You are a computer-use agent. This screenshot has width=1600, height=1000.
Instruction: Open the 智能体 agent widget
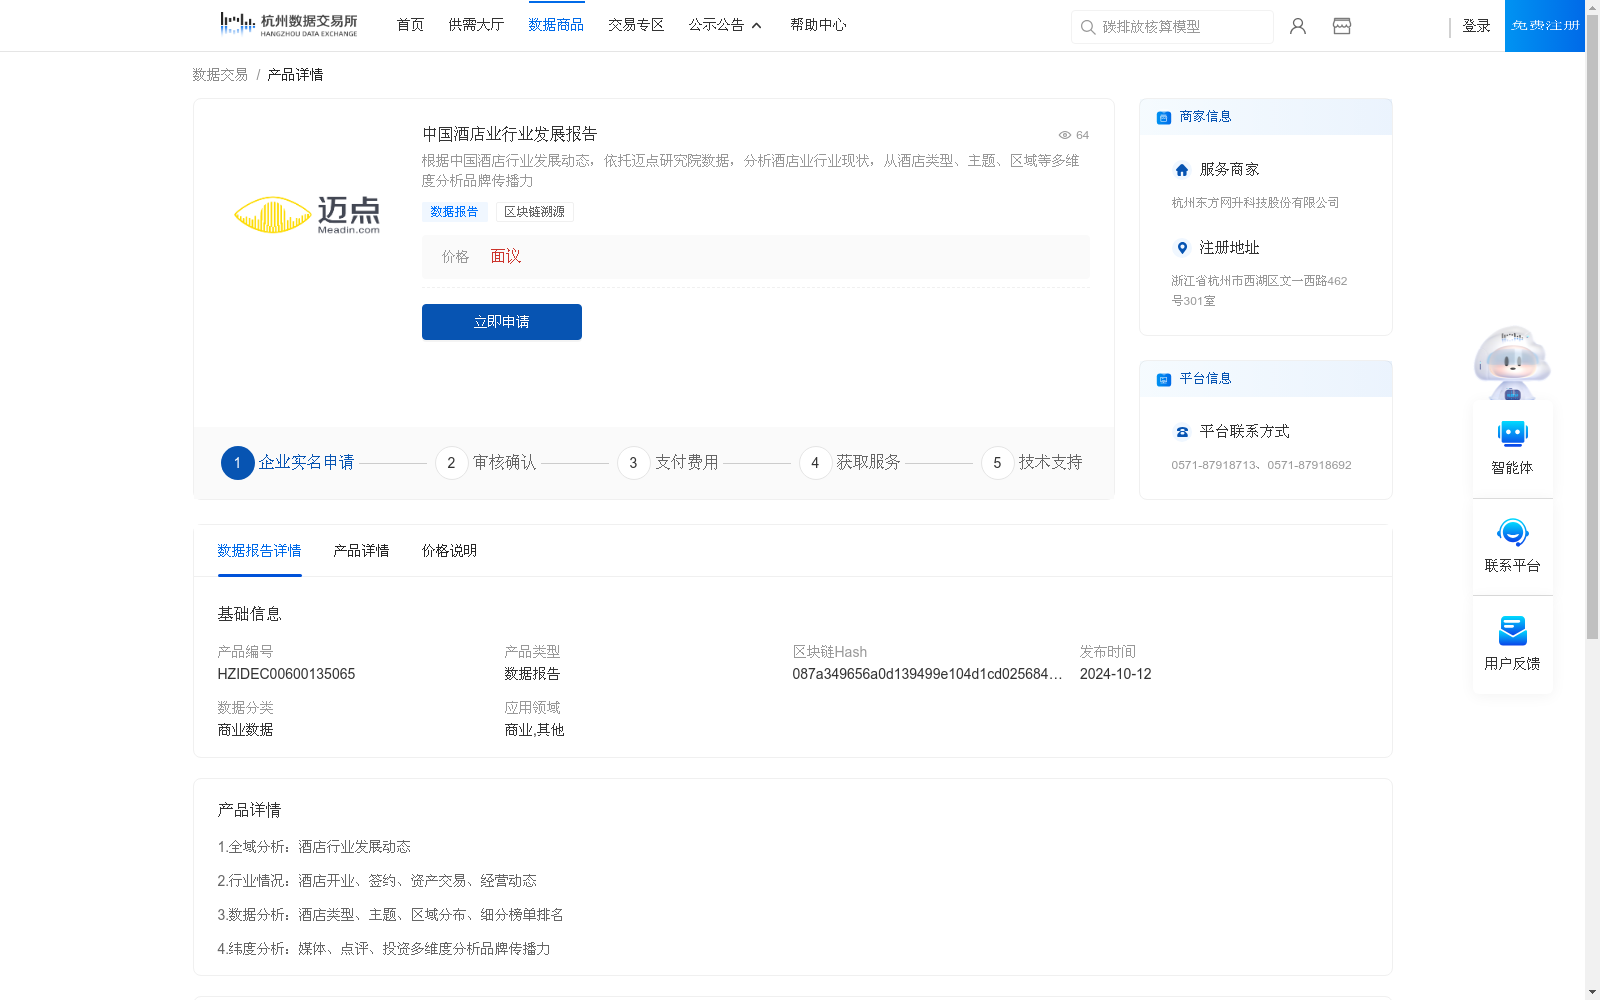point(1512,448)
